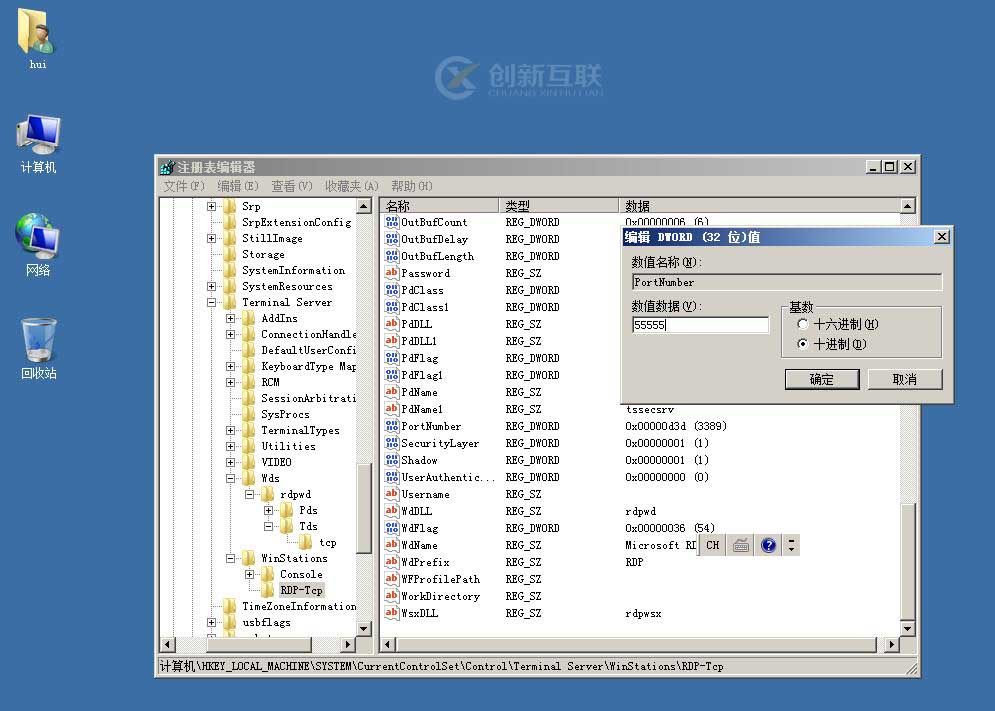Click the Password string value icon
This screenshot has height=711, width=995.
tap(392, 273)
